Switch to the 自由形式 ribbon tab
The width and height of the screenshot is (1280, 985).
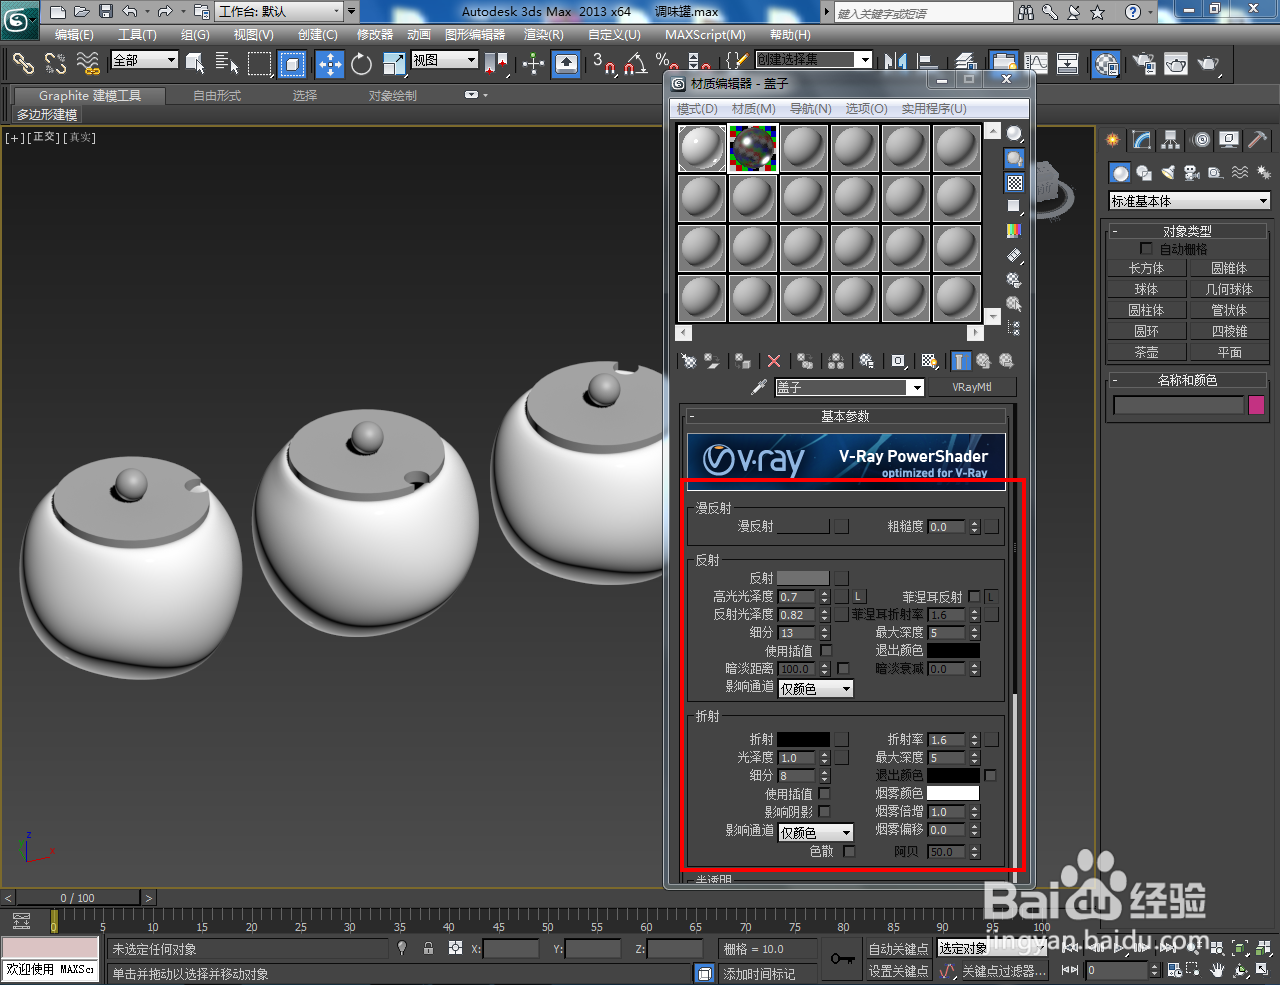[217, 96]
